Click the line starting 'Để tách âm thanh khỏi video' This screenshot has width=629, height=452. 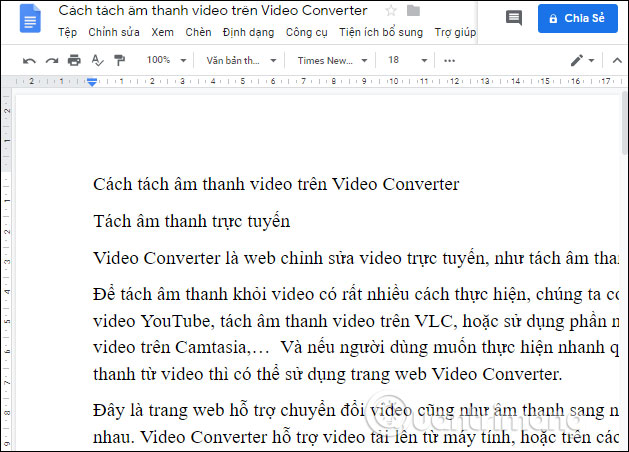(x=356, y=294)
